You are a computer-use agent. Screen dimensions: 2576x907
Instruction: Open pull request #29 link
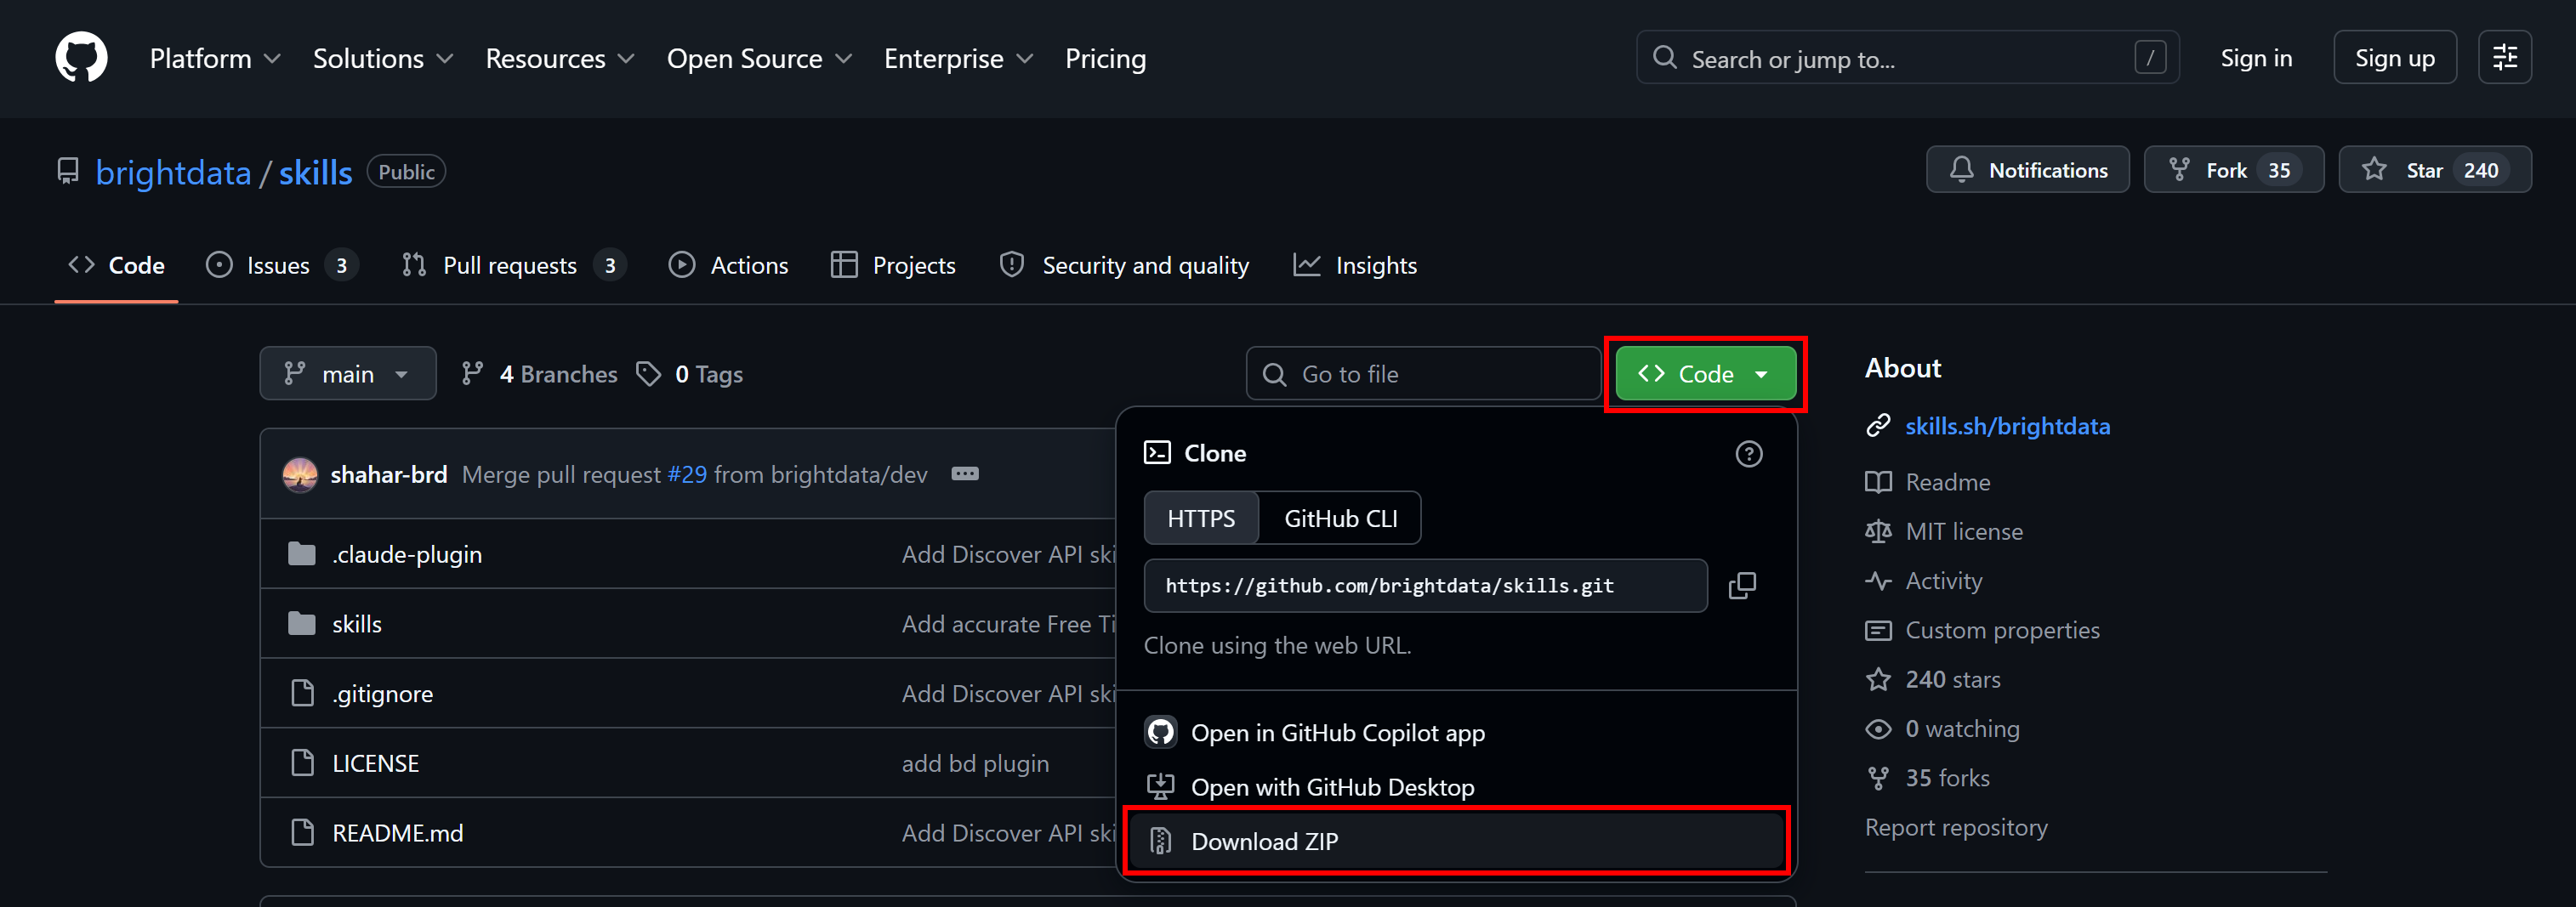687,474
